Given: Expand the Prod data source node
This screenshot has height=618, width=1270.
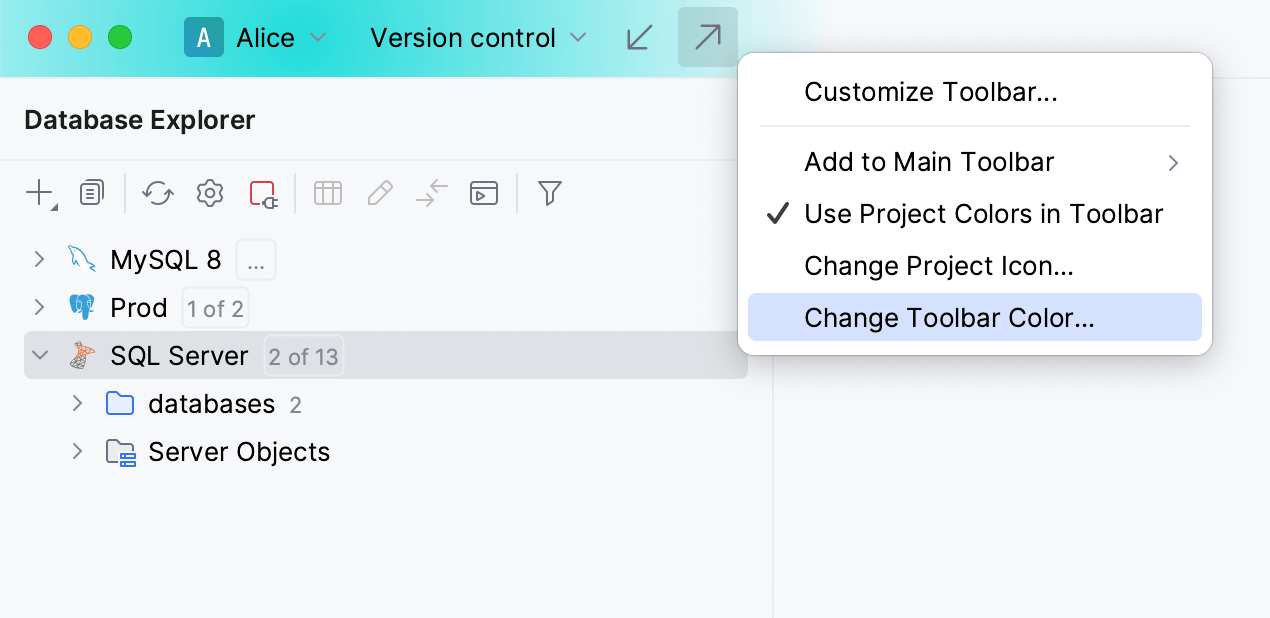Looking at the screenshot, I should (40, 308).
